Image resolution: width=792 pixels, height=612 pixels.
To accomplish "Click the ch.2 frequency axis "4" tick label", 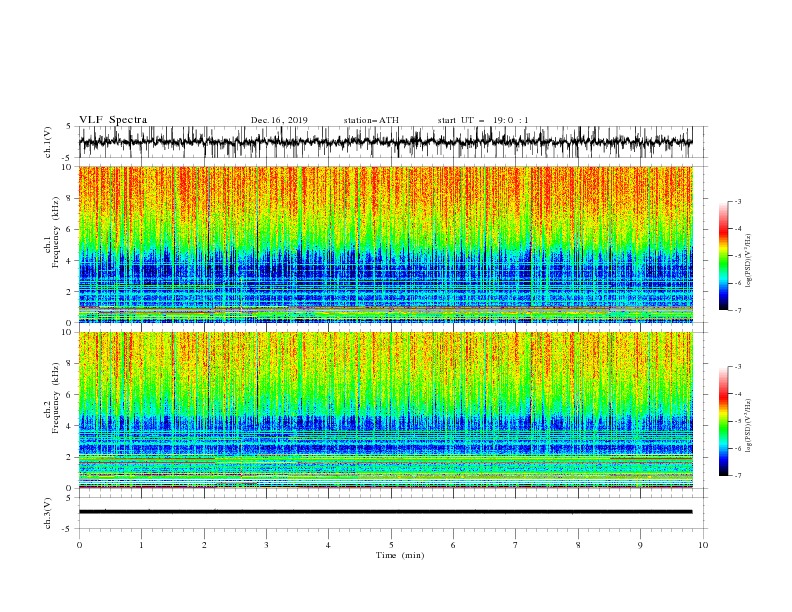I will tap(71, 426).
